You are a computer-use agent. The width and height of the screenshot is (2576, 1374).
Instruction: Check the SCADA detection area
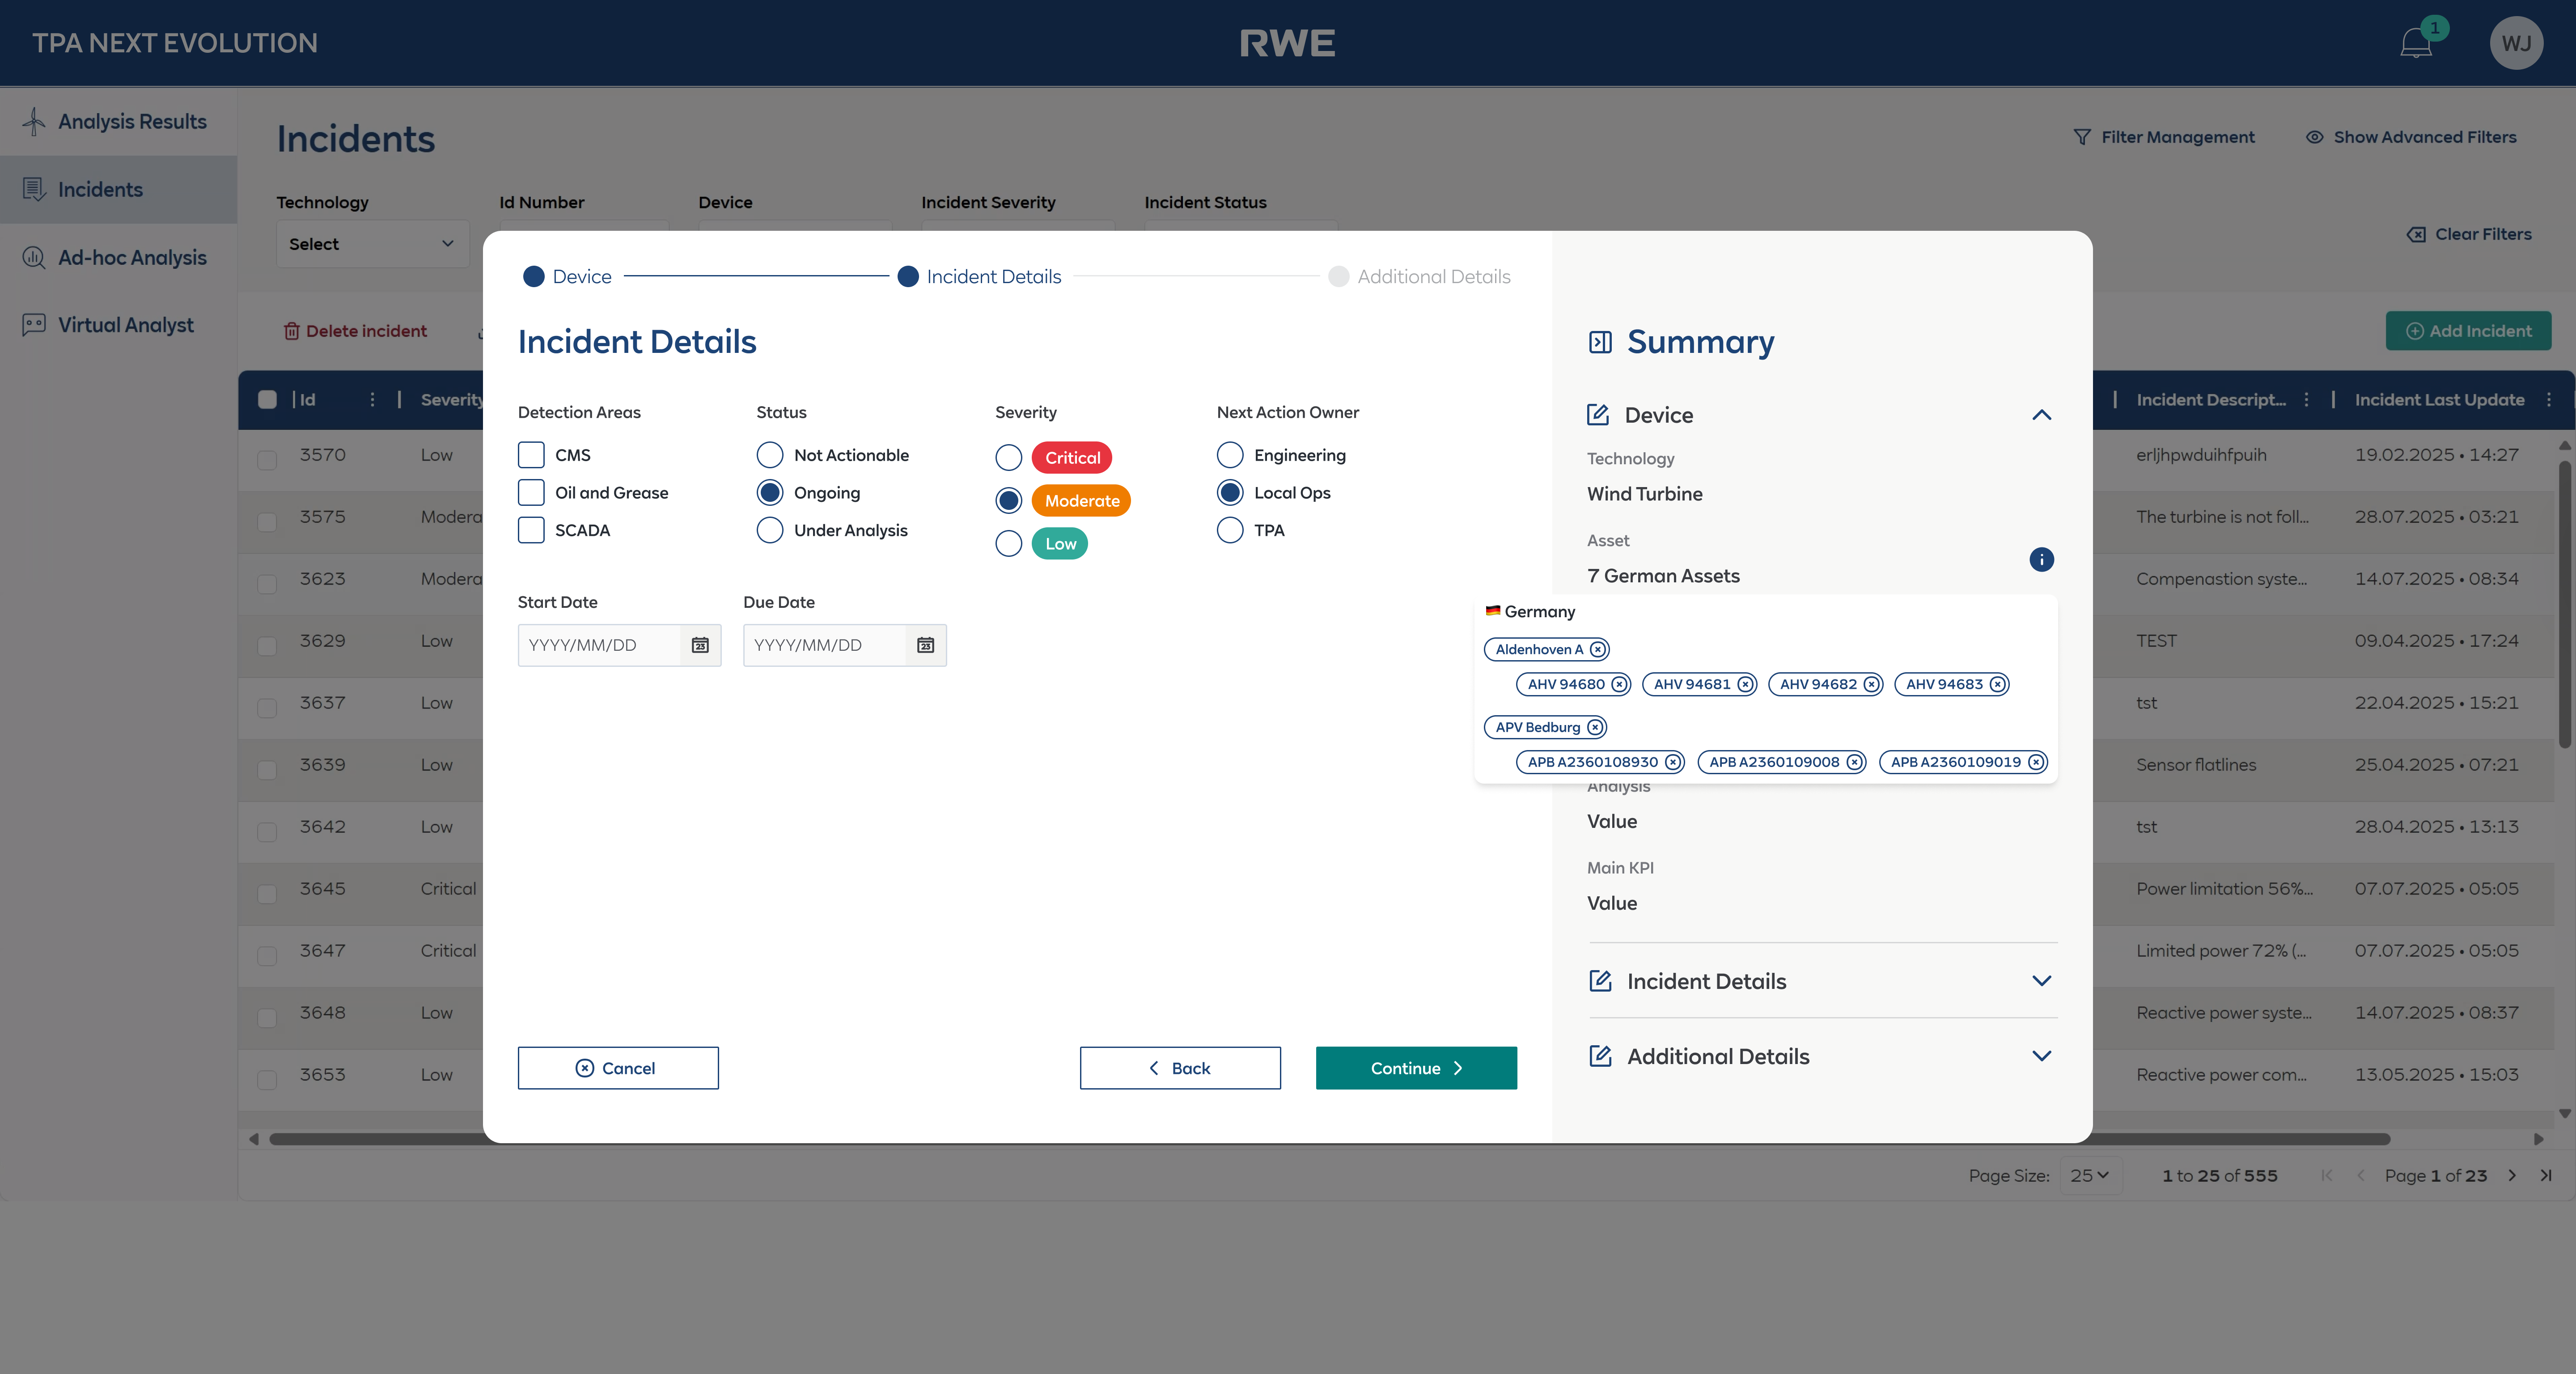(531, 530)
